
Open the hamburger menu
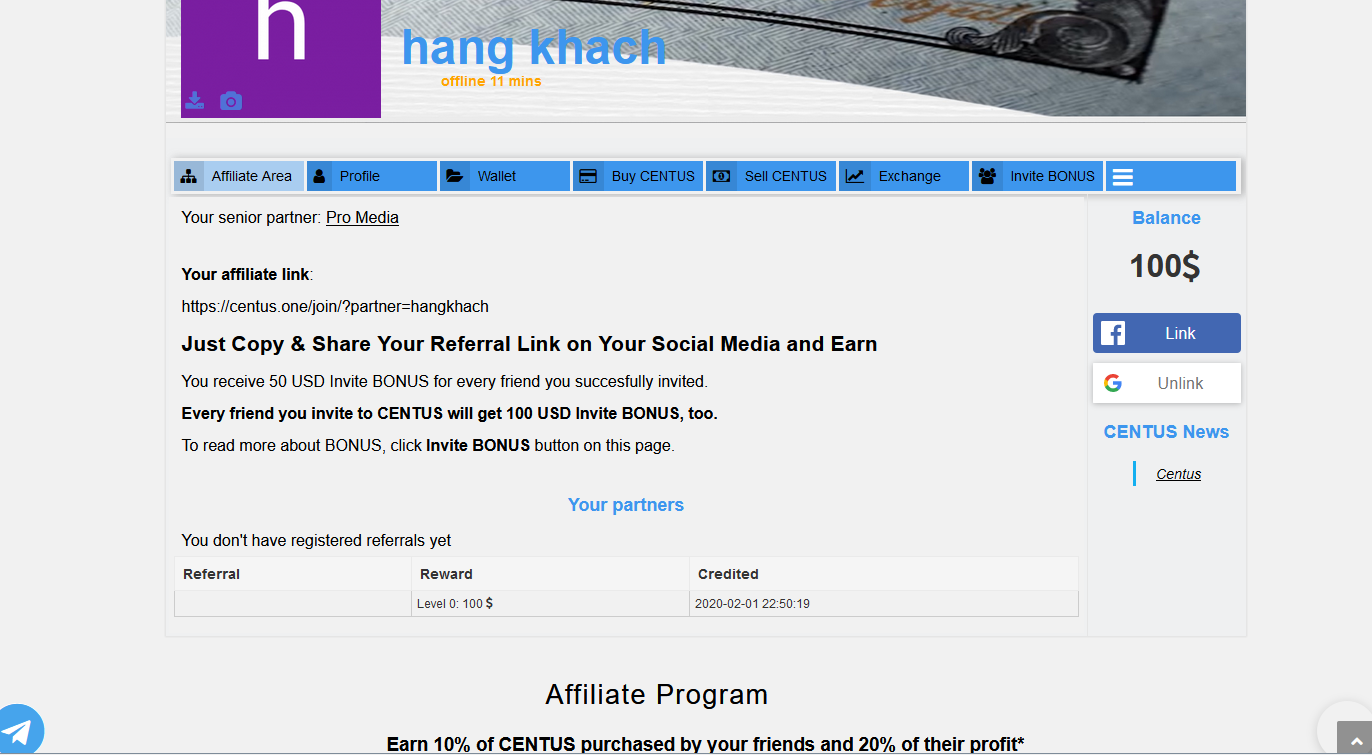pyautogui.click(x=1123, y=177)
